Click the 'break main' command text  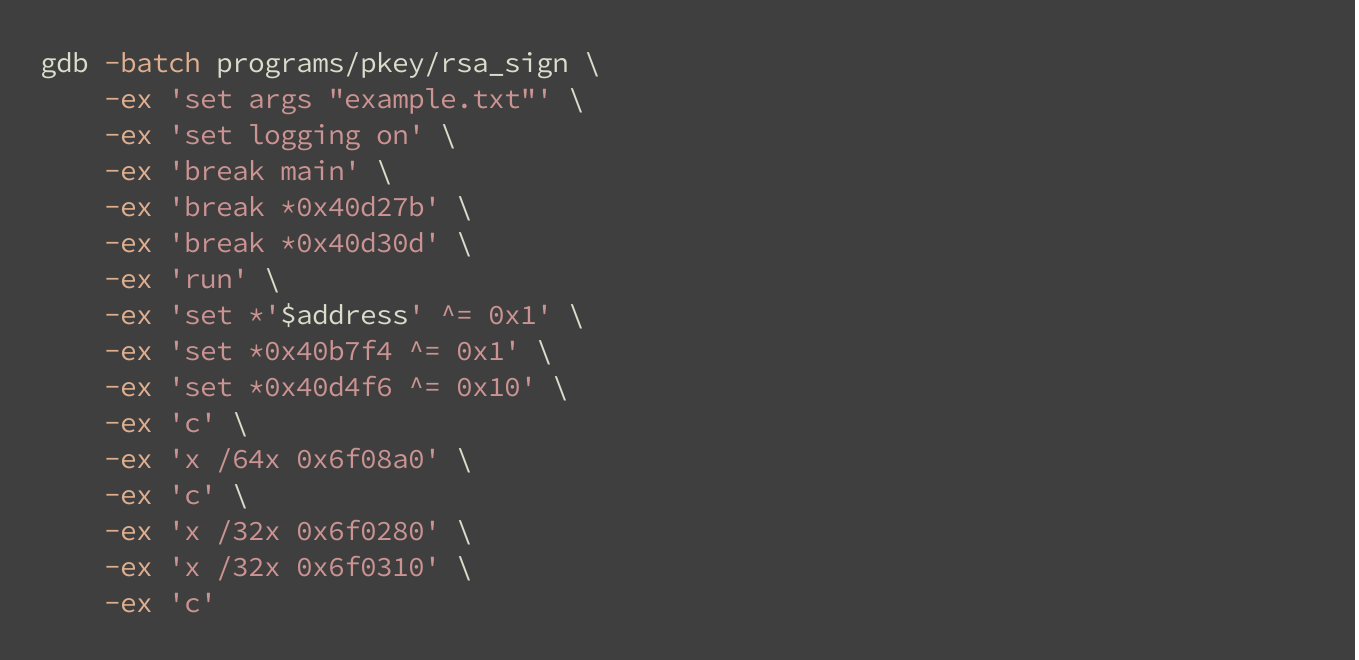click(x=265, y=172)
